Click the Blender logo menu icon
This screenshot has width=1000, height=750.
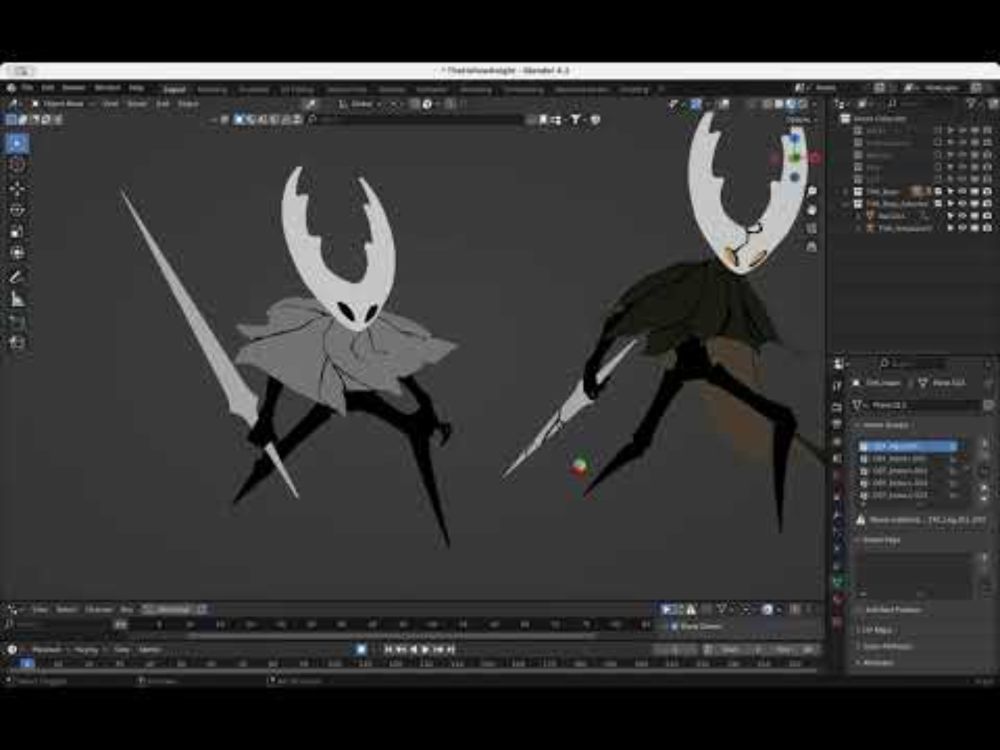11,88
